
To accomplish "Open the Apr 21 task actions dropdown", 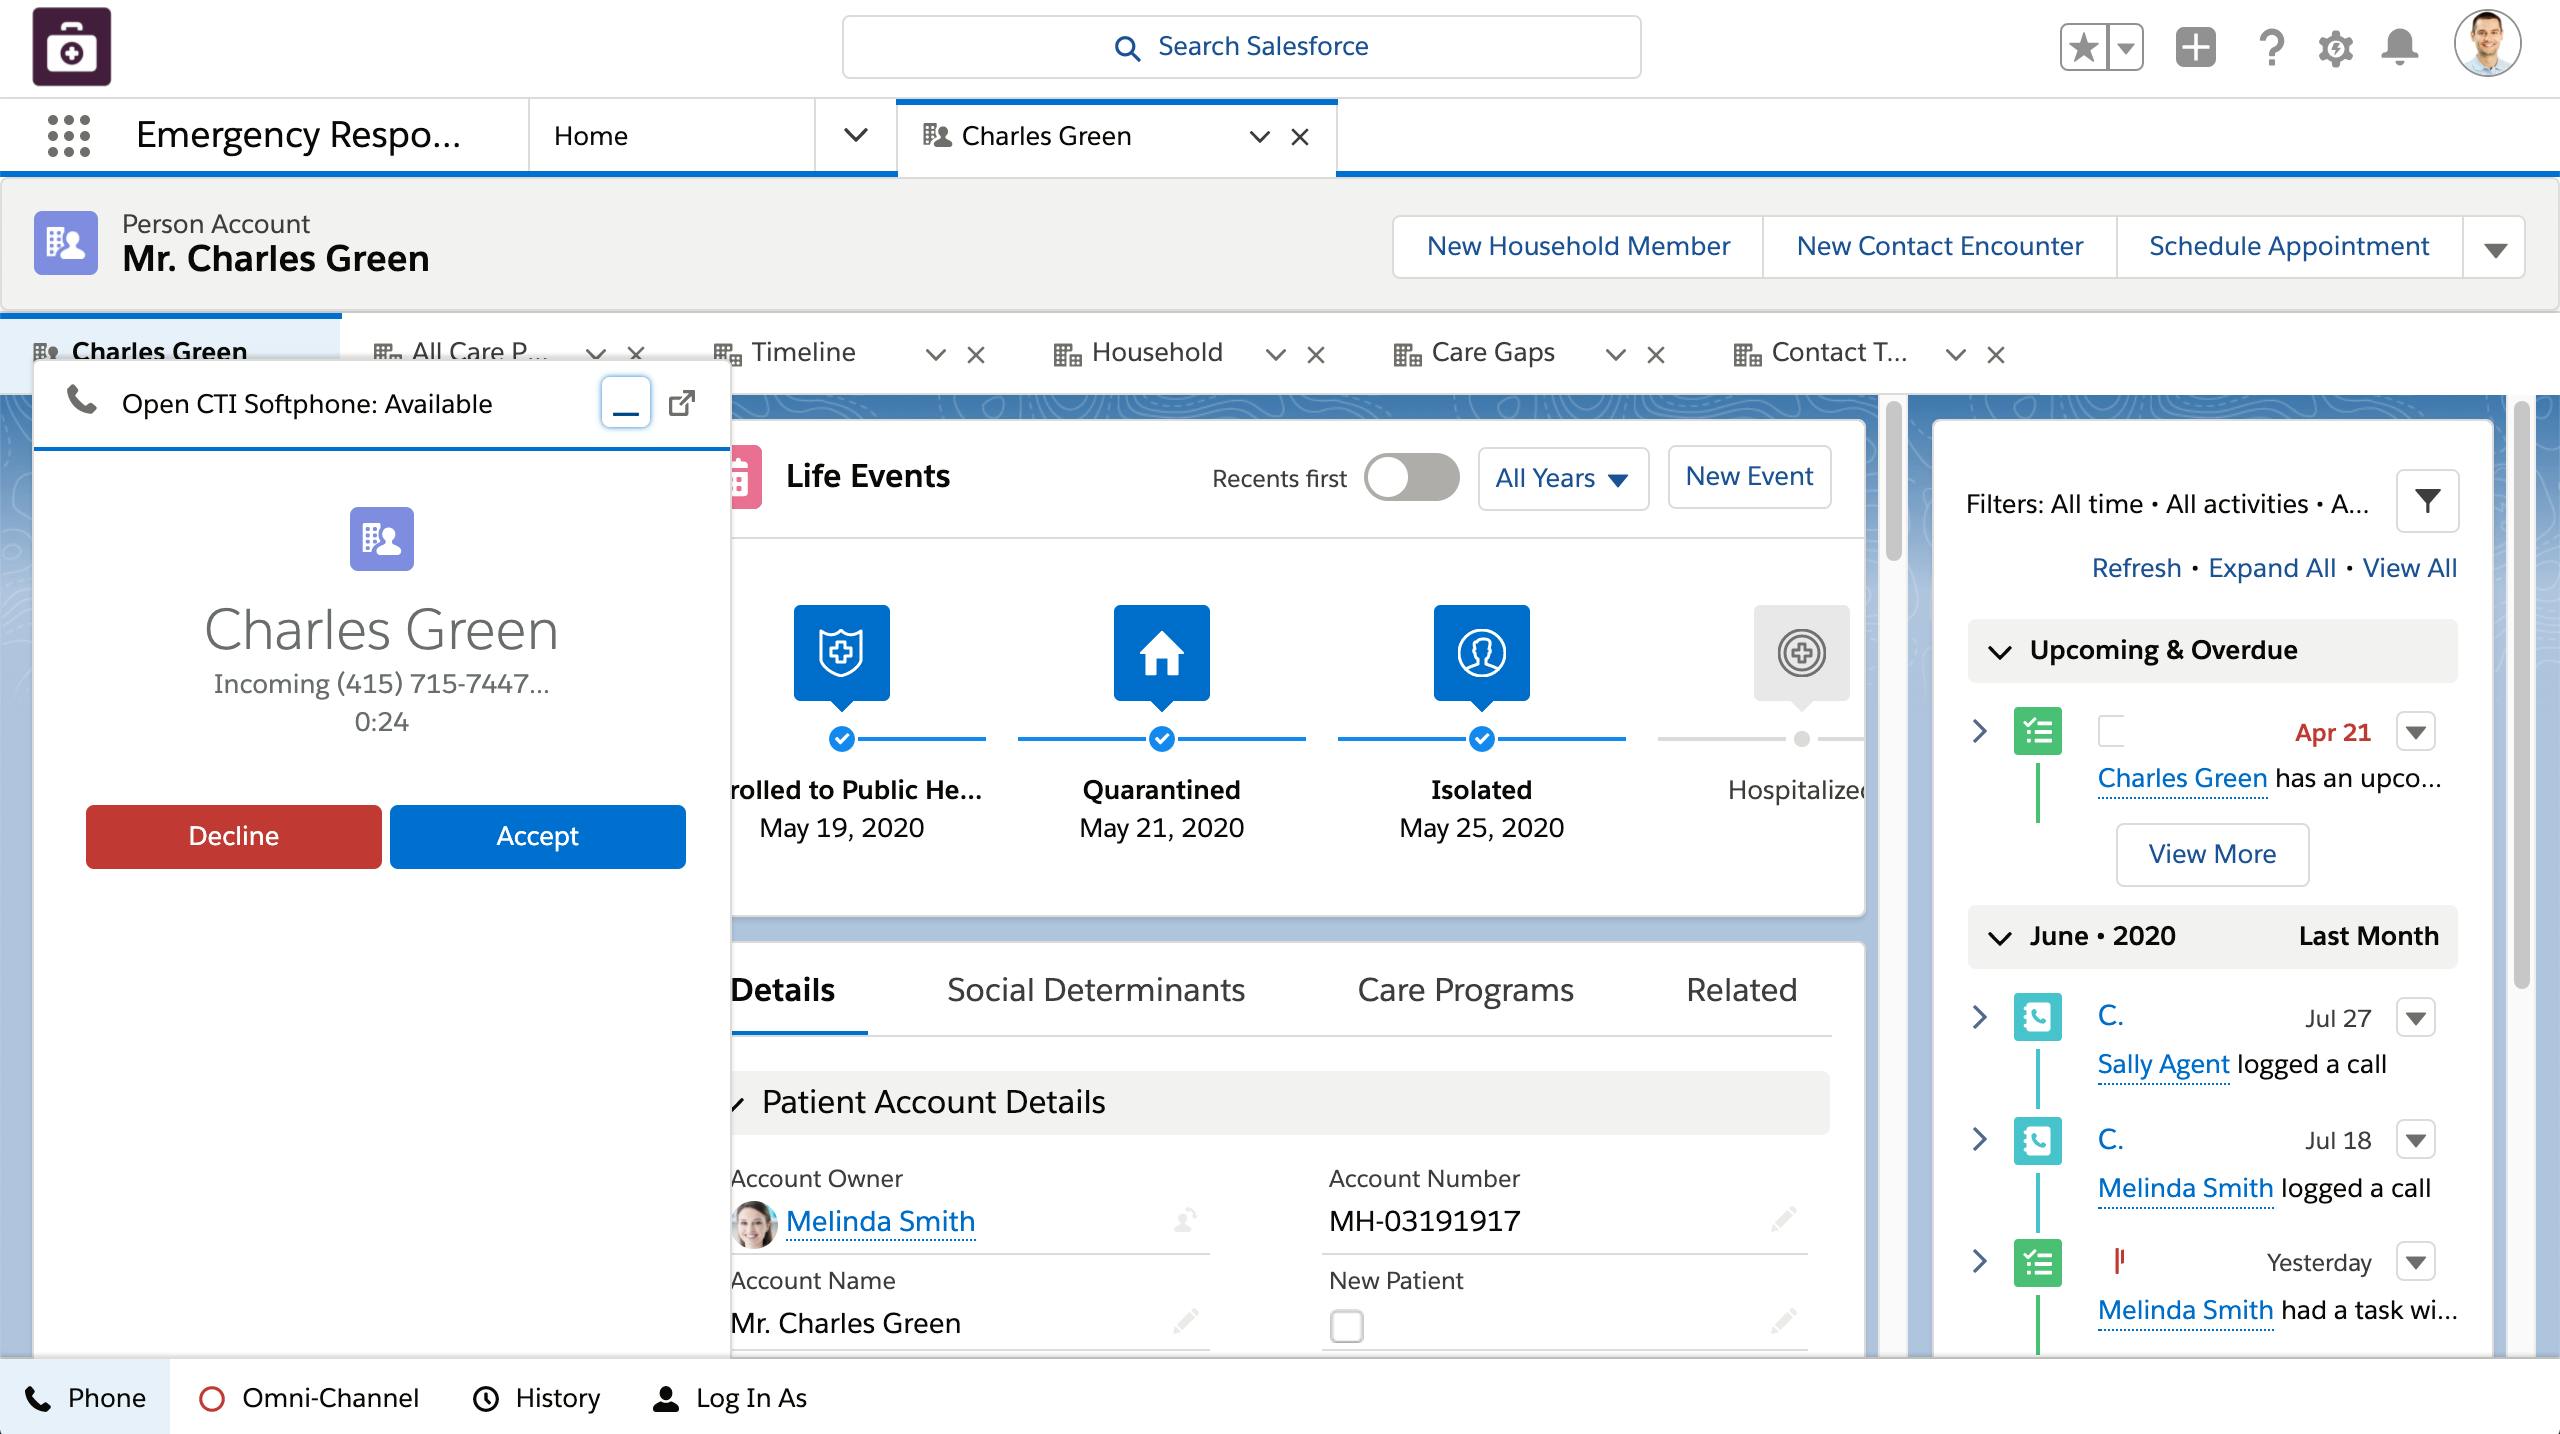I will (x=2416, y=732).
